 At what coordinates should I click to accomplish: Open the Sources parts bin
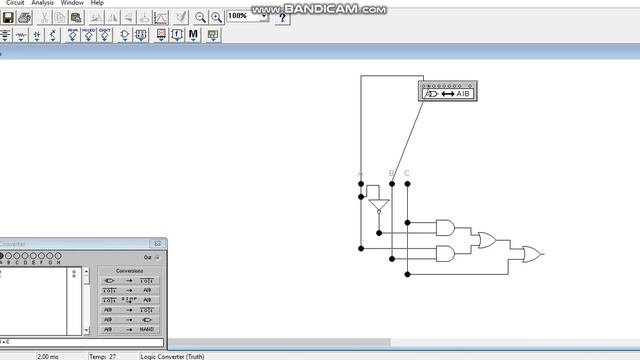point(5,36)
